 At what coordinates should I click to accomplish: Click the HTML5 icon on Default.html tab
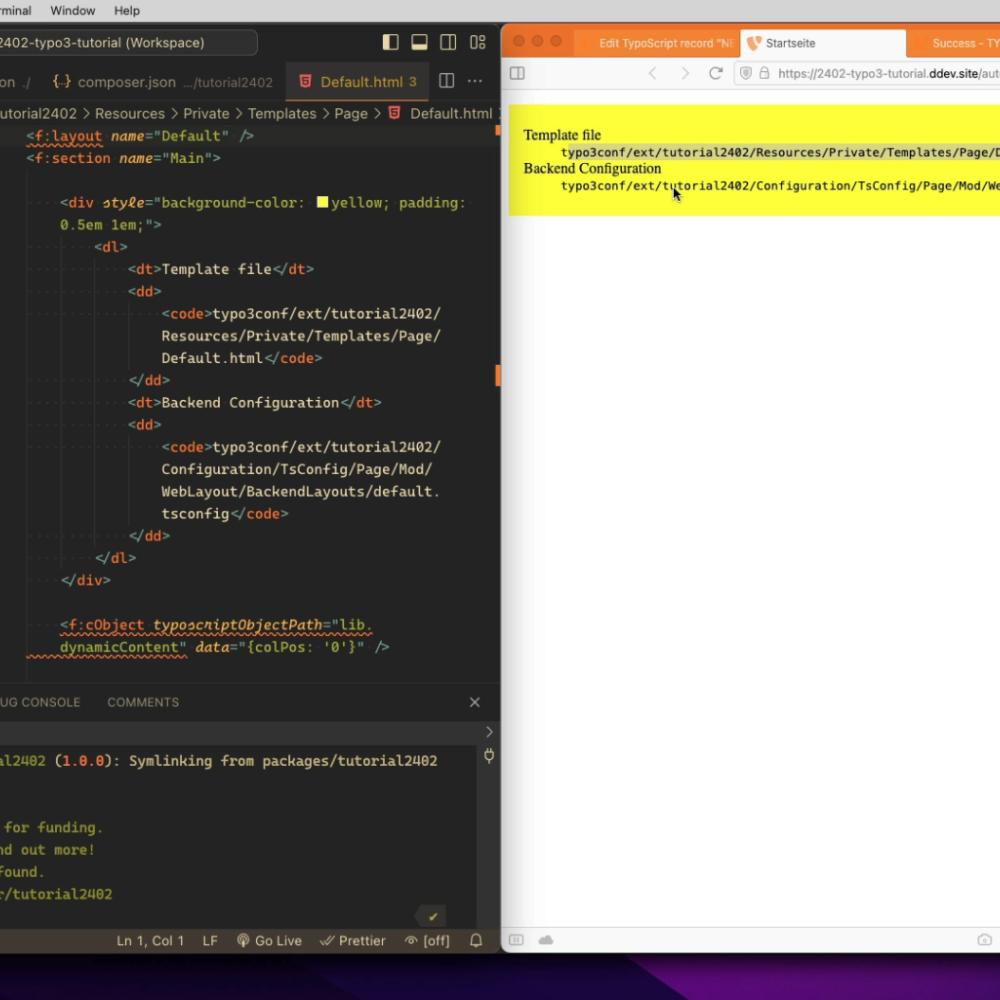[305, 82]
